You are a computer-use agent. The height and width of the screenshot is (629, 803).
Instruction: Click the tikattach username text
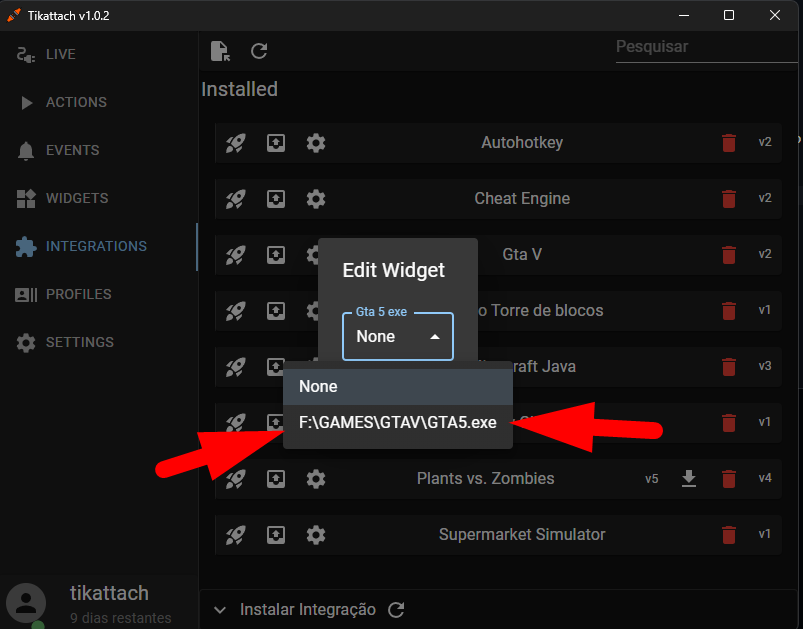[109, 593]
